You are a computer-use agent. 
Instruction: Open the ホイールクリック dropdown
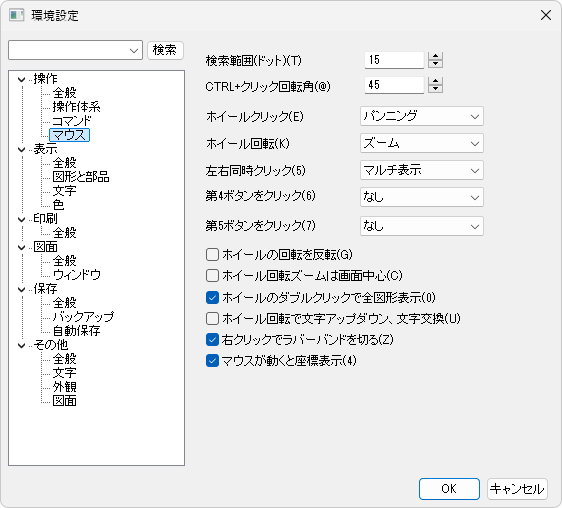pyautogui.click(x=422, y=117)
